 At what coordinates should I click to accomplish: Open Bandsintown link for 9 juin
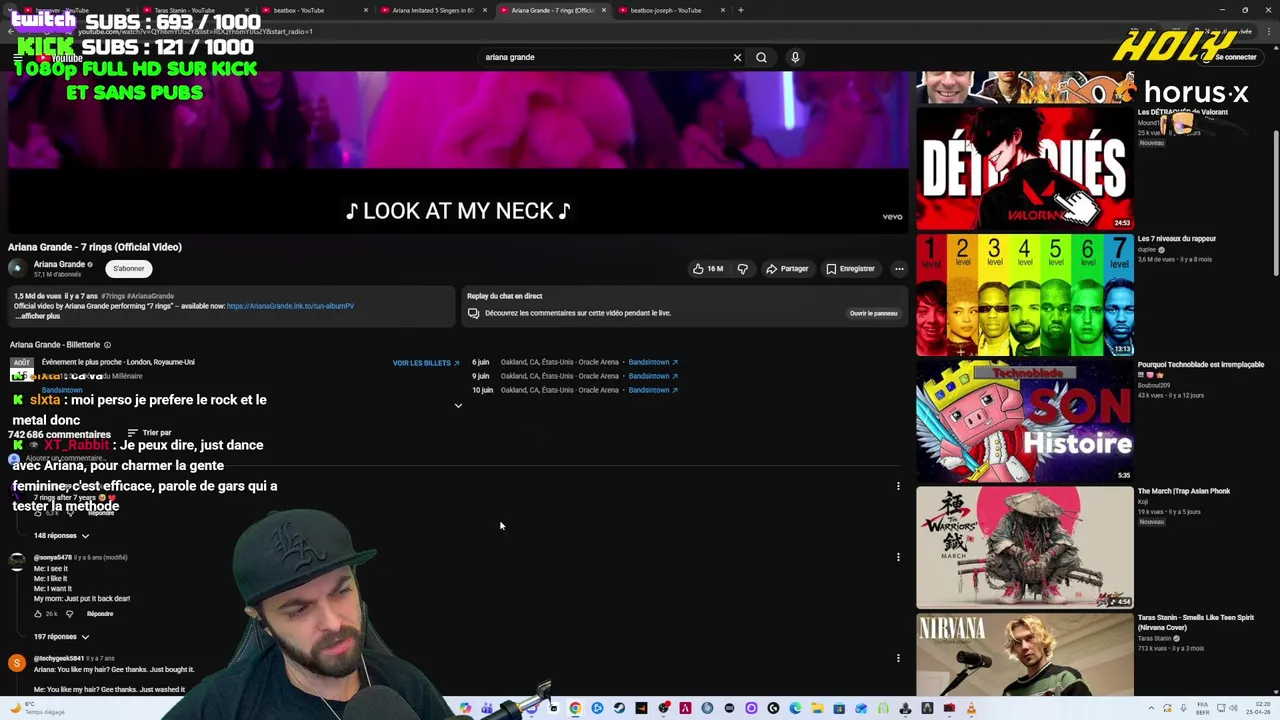coord(653,376)
